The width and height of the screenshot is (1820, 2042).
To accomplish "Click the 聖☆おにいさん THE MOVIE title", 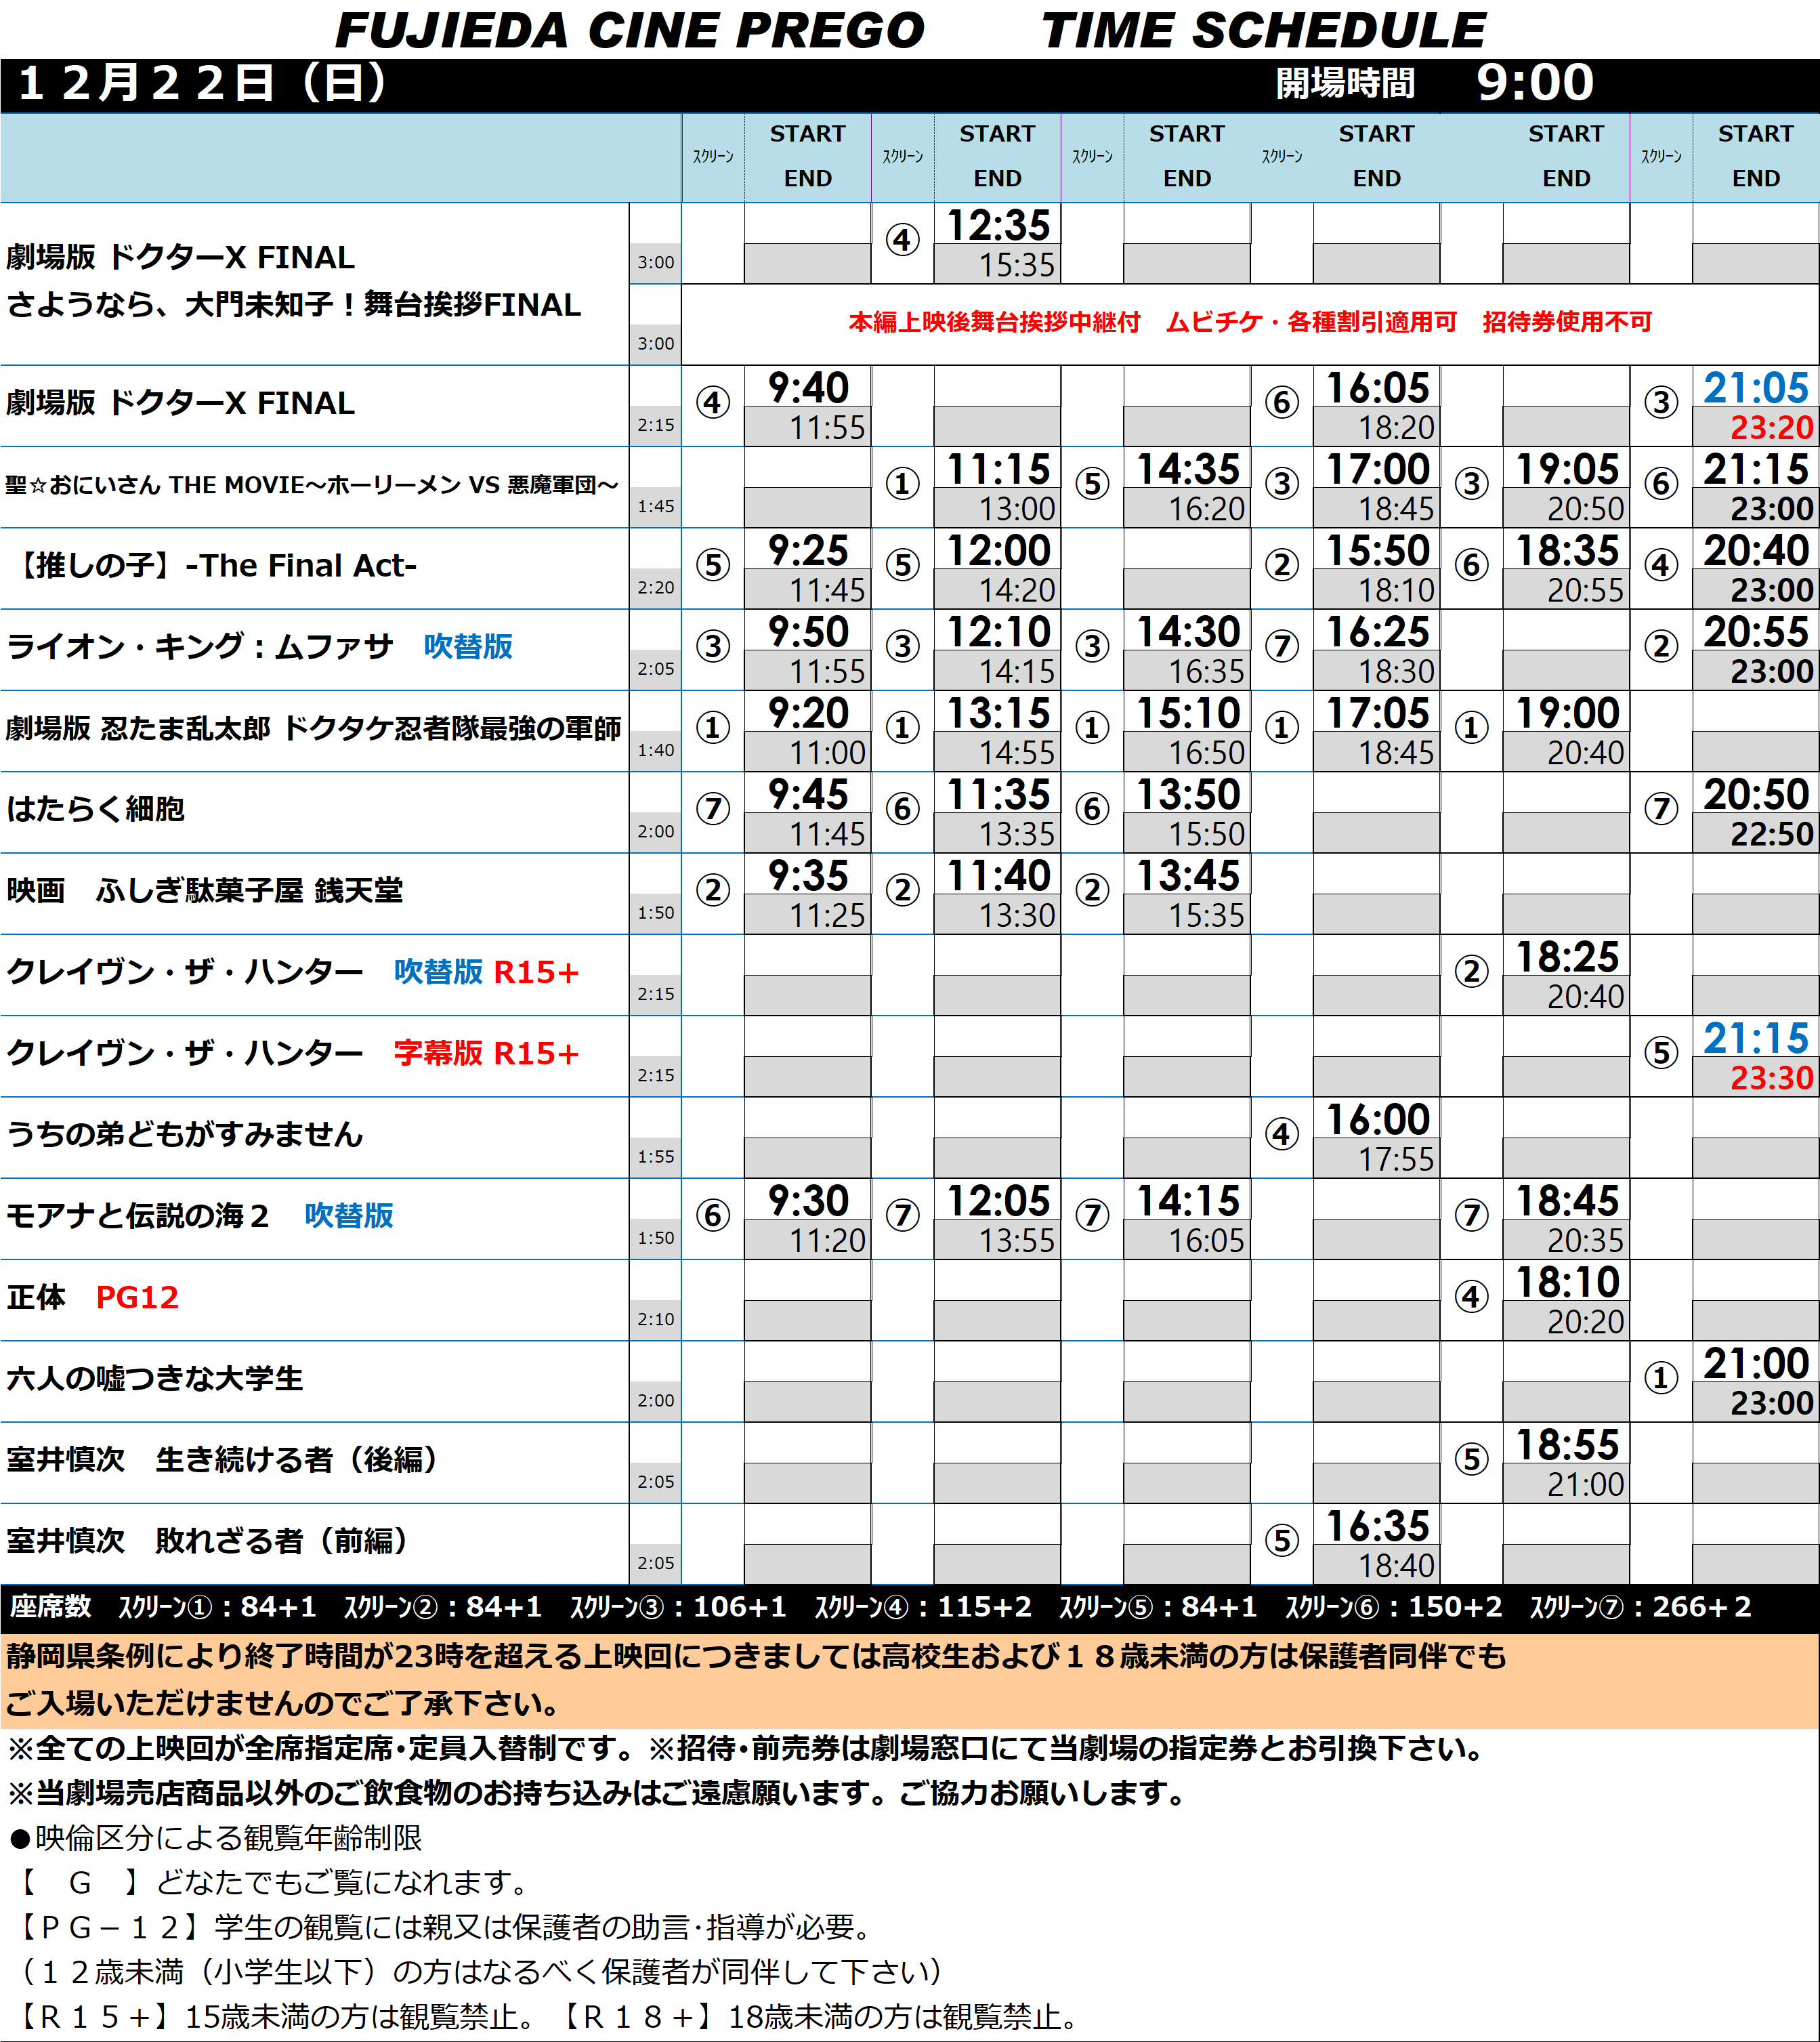I will click(x=312, y=485).
